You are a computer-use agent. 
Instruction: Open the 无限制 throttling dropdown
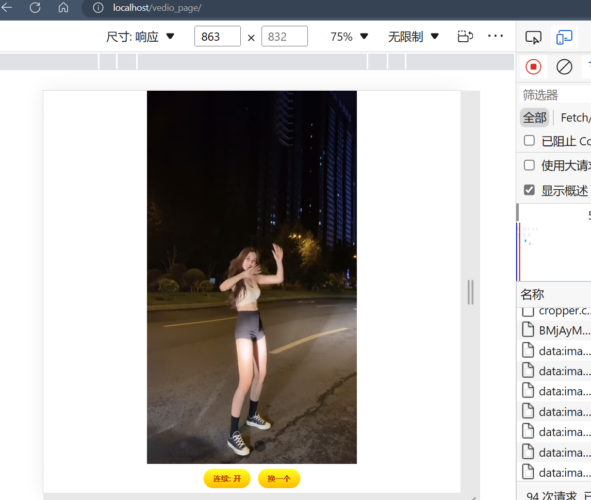pyautogui.click(x=413, y=37)
